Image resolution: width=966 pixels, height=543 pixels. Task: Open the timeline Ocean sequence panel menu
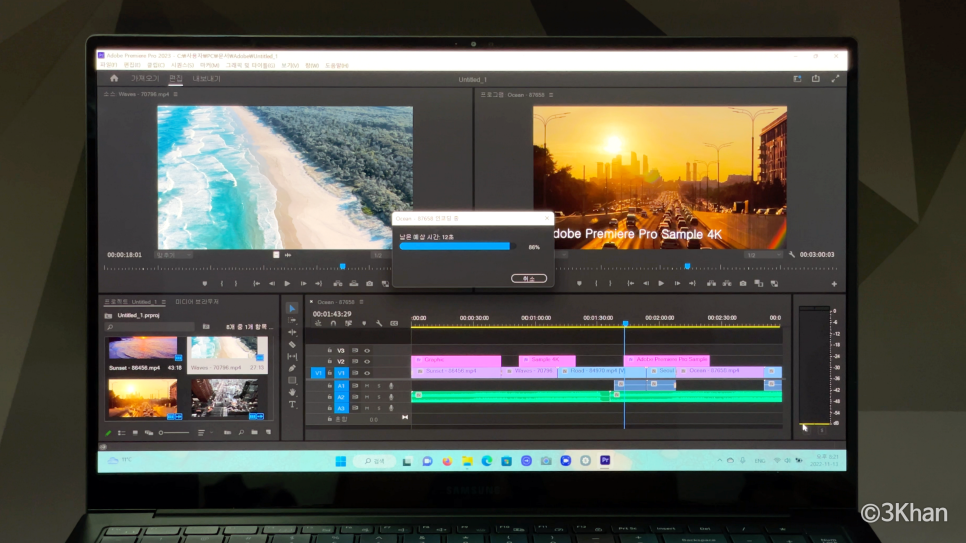click(x=361, y=302)
